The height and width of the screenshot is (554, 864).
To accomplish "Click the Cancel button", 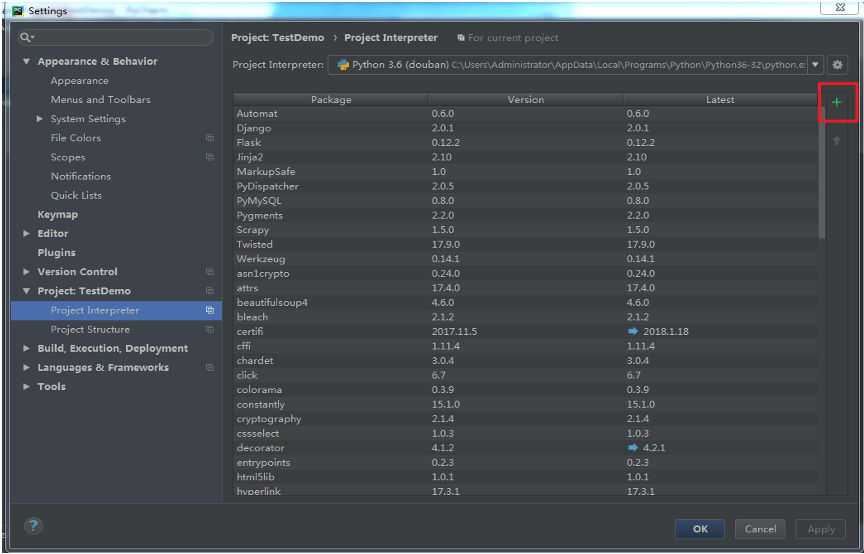I will pos(760,529).
